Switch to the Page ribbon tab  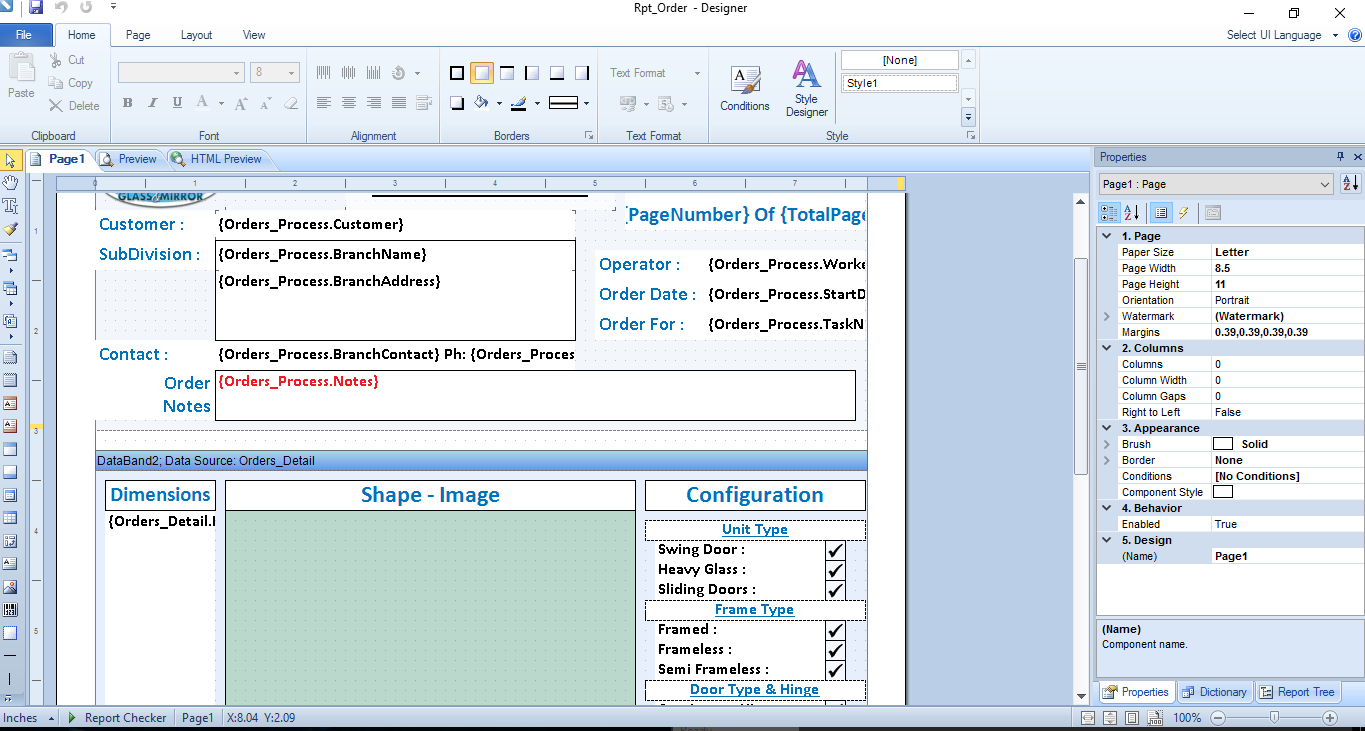[x=138, y=35]
